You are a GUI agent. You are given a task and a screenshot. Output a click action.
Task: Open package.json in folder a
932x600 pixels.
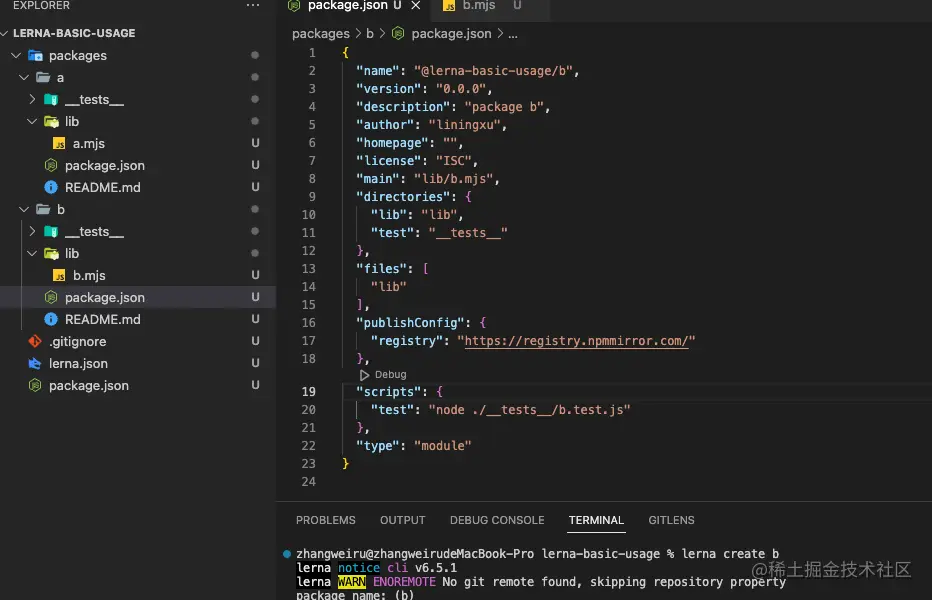pos(105,165)
